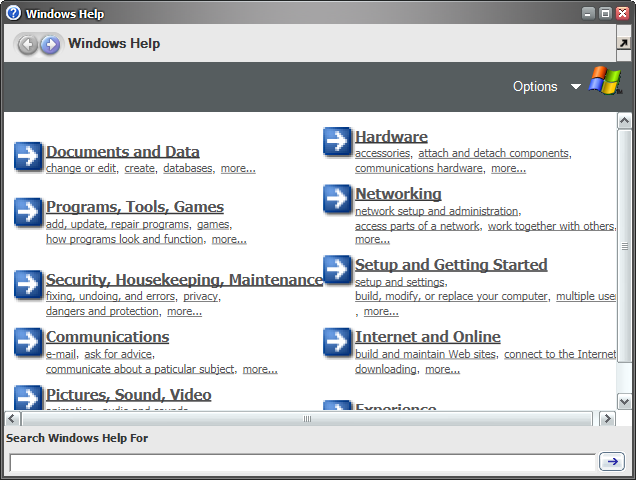Click the small arrow in top-right corner
Viewport: 636px width, 480px height.
coord(625,44)
